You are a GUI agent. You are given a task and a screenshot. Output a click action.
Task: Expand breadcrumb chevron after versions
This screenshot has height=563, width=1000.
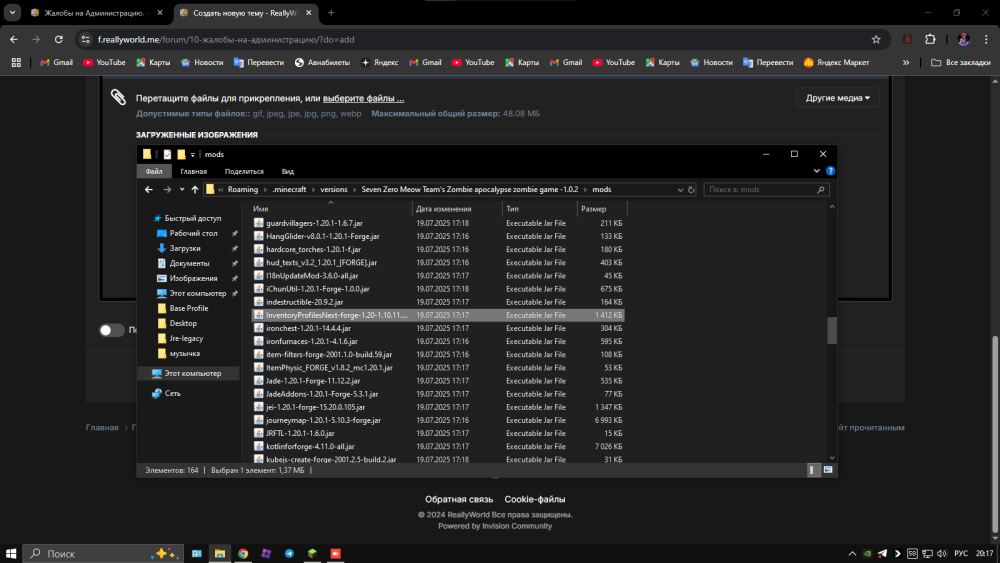click(x=354, y=189)
